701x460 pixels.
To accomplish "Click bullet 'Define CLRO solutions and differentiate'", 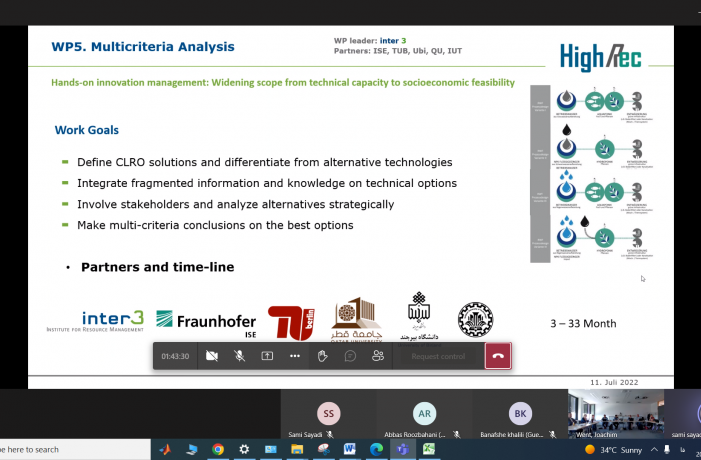I will (x=265, y=162).
